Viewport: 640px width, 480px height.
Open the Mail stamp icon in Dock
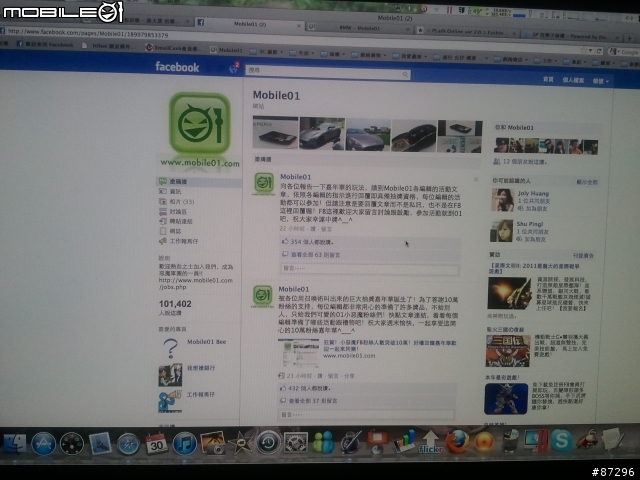click(100, 444)
